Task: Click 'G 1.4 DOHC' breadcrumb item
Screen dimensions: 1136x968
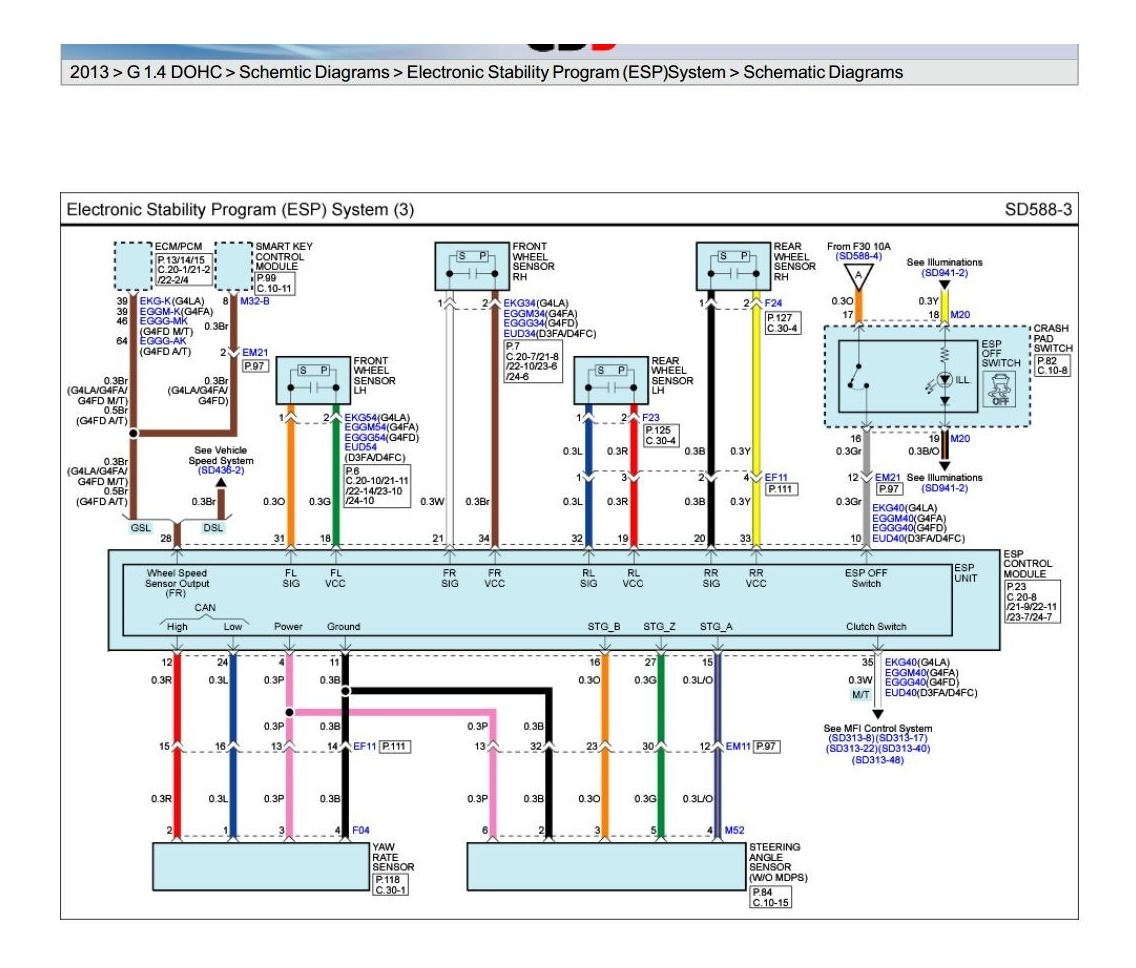Action: (174, 72)
